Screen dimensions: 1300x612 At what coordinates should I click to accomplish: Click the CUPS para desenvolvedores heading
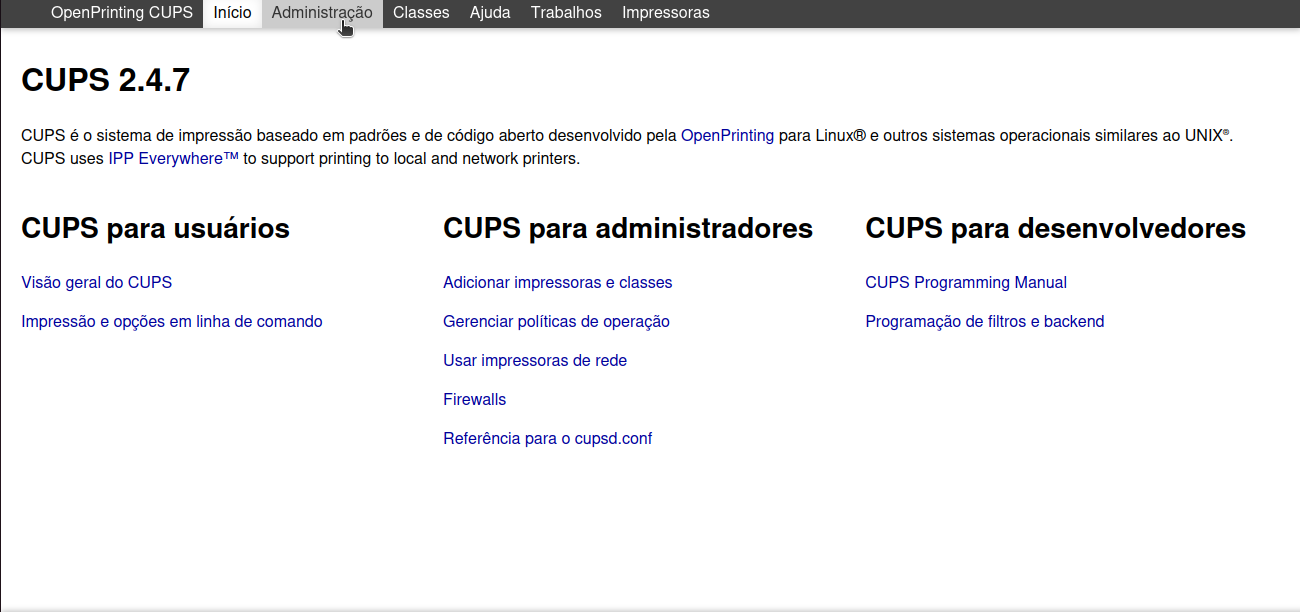point(1055,228)
